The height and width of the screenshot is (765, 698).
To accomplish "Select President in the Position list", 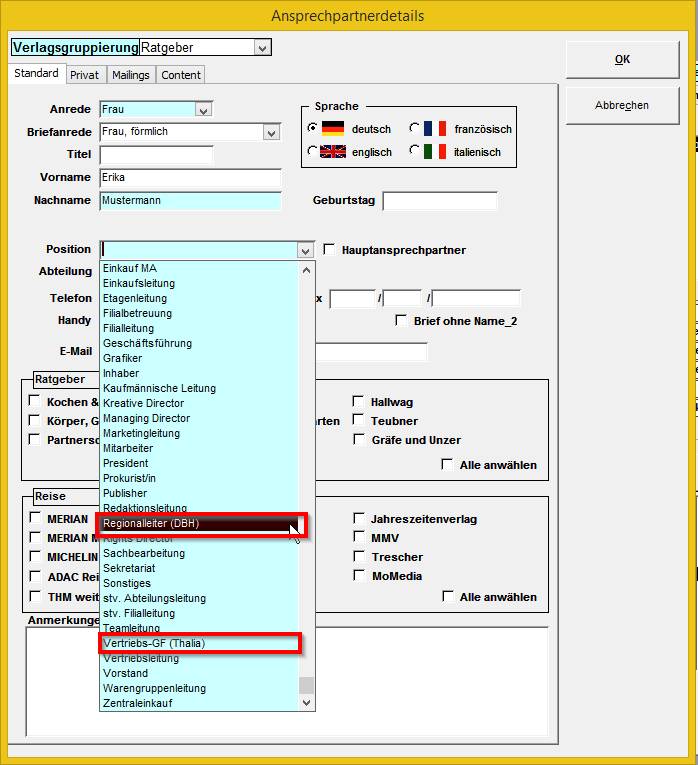I will pos(199,463).
